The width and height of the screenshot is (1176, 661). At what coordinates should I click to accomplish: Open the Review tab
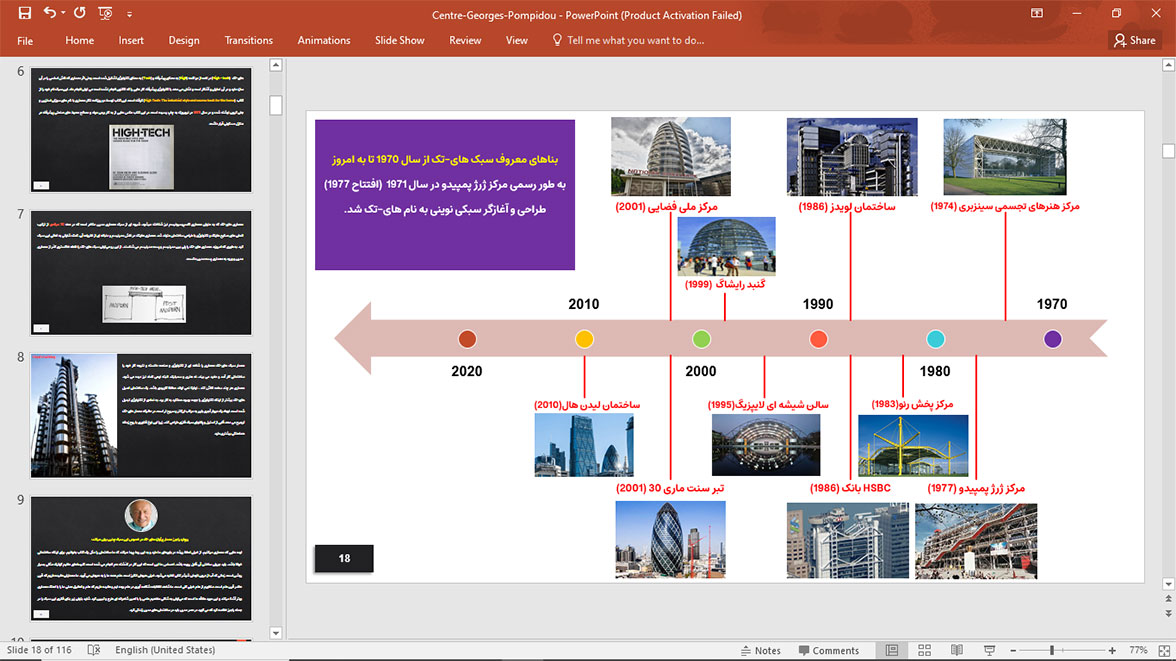pos(465,41)
